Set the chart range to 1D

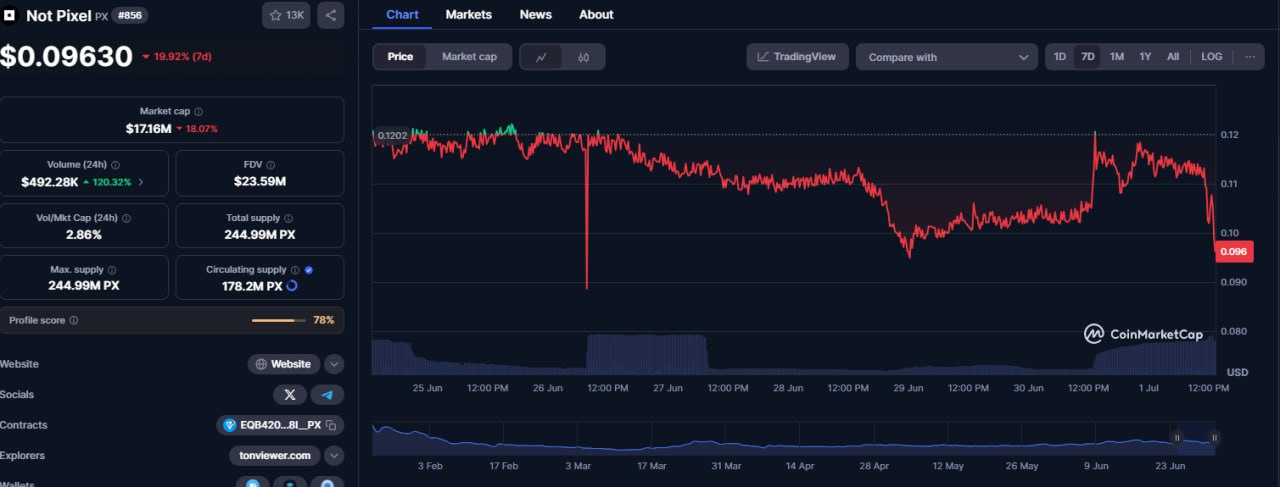[1059, 57]
